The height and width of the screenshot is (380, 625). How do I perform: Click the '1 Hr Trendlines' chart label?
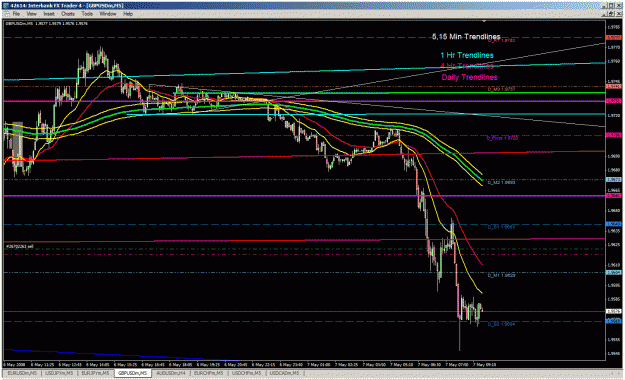point(467,55)
